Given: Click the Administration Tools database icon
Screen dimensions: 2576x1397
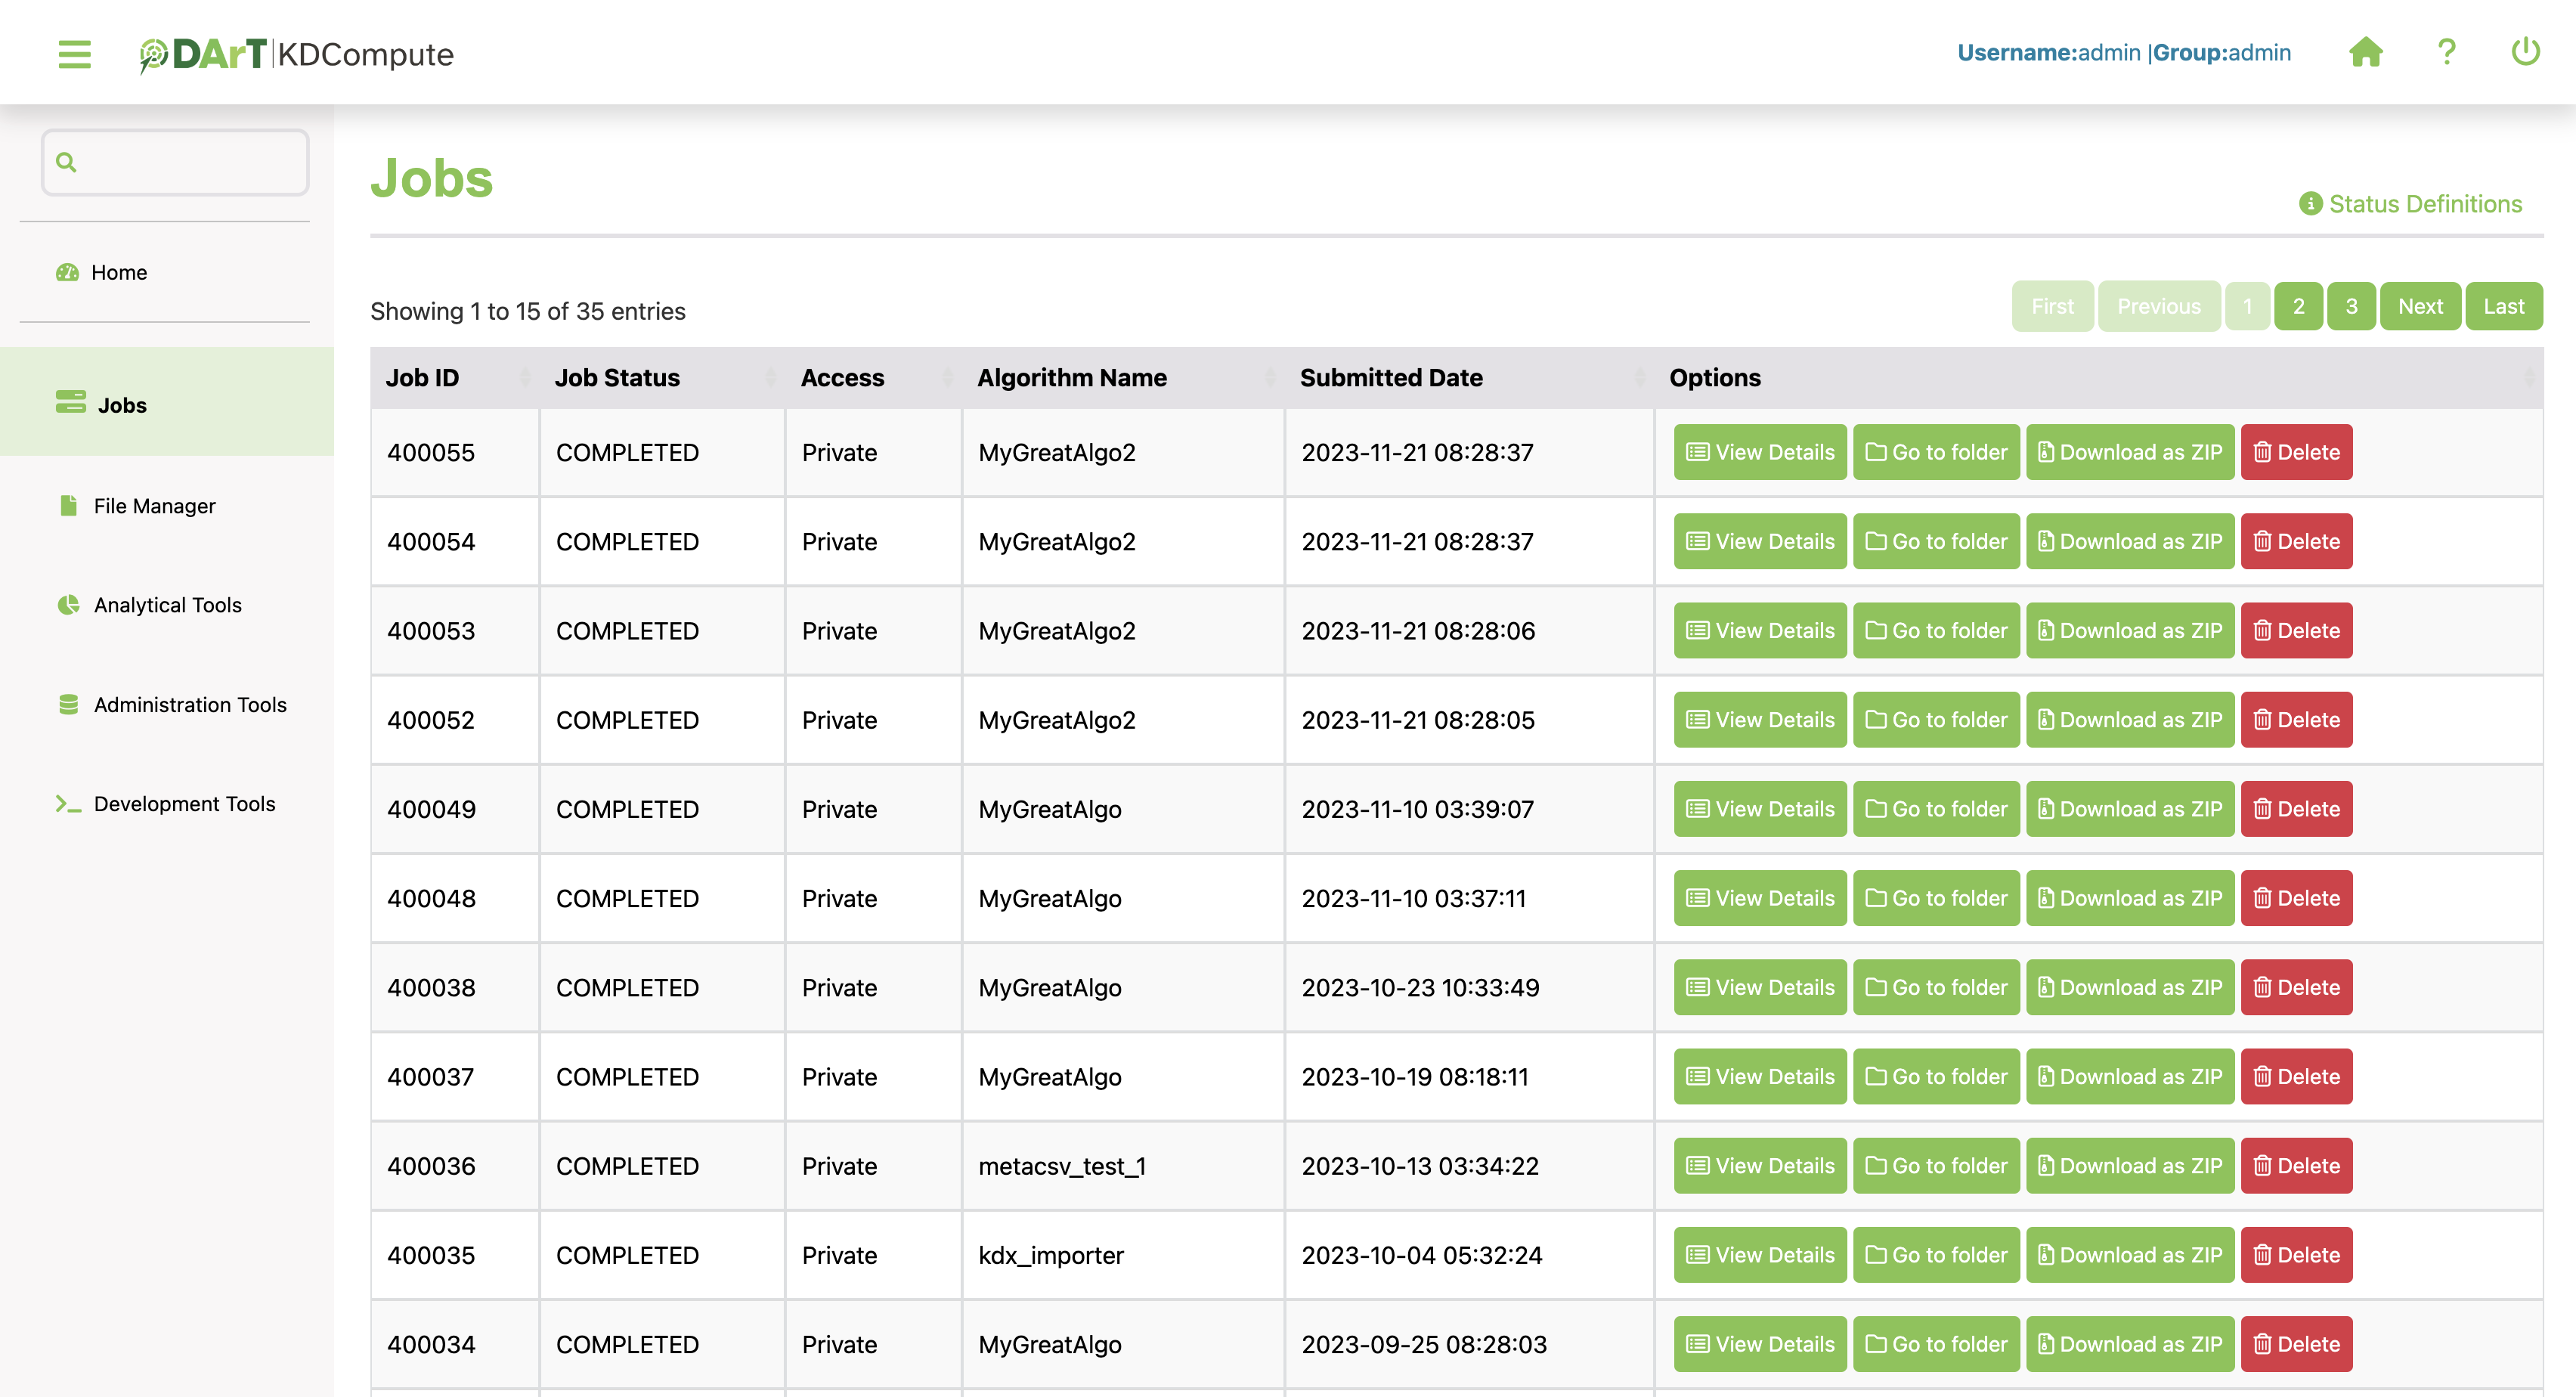Looking at the screenshot, I should pyautogui.click(x=68, y=705).
